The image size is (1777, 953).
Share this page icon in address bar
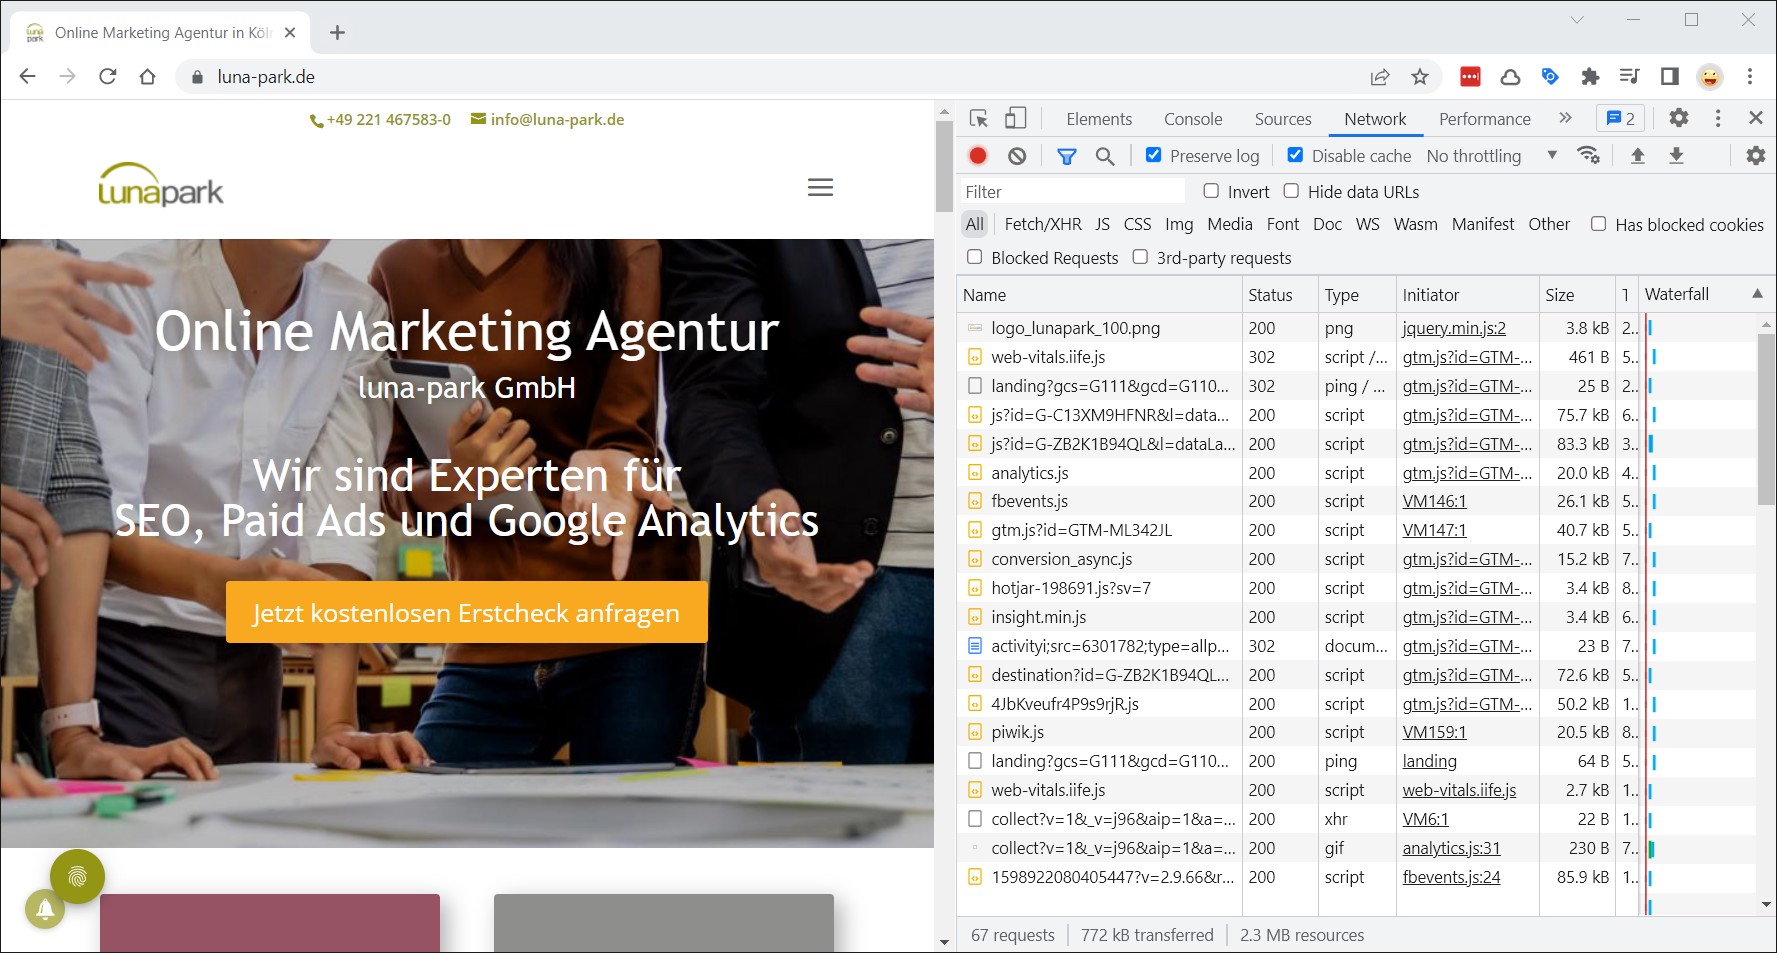(x=1380, y=76)
